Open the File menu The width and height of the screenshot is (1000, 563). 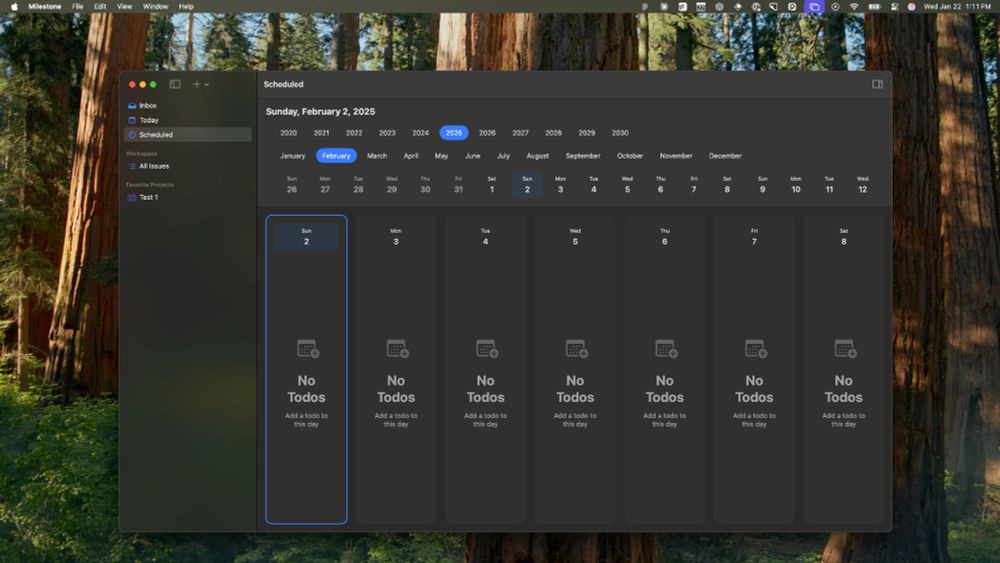[78, 6]
